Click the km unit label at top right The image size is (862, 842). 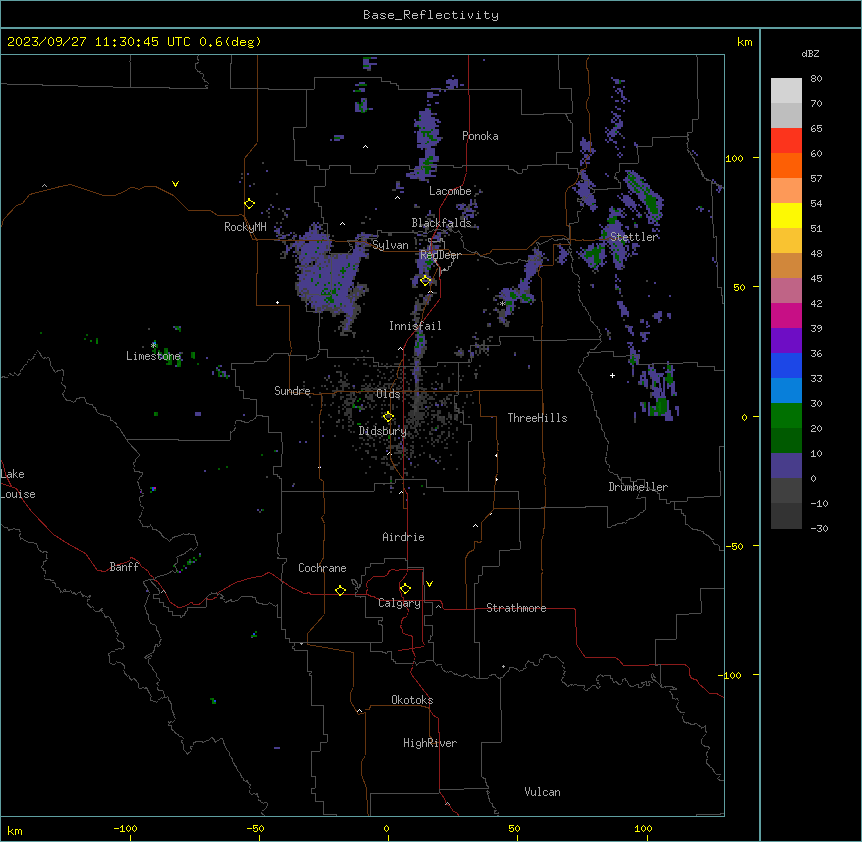(744, 42)
